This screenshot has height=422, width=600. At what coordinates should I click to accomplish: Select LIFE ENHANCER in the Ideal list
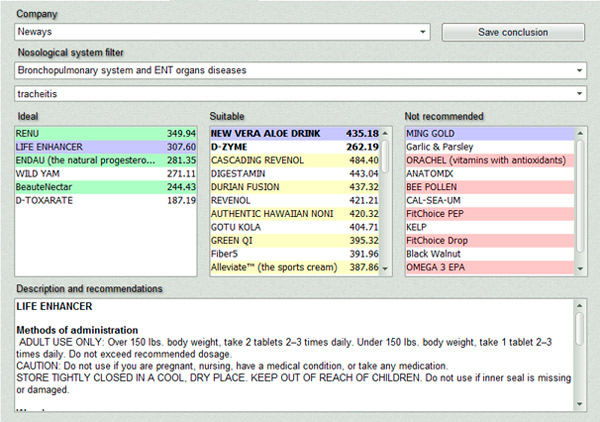pos(106,147)
